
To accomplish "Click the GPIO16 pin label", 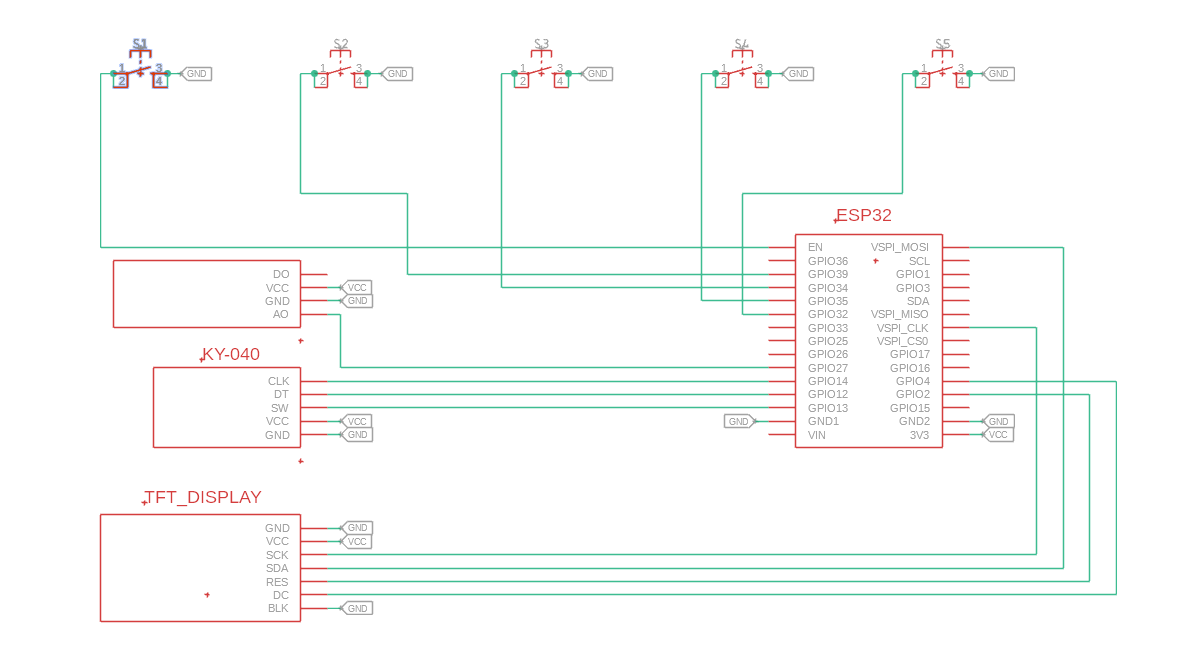I will click(910, 368).
